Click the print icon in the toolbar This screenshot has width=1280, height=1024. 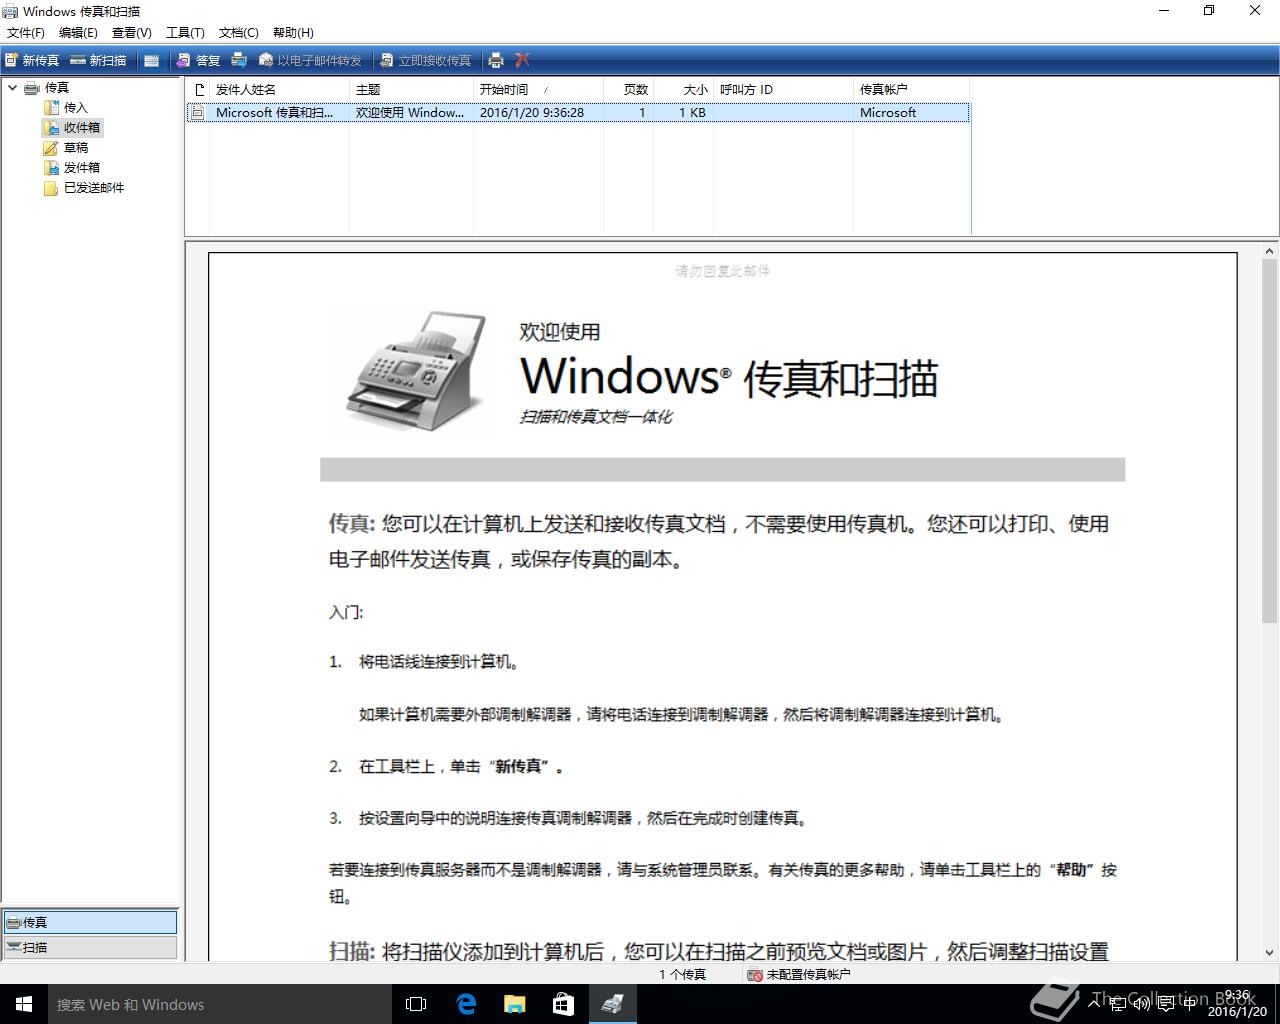click(496, 60)
